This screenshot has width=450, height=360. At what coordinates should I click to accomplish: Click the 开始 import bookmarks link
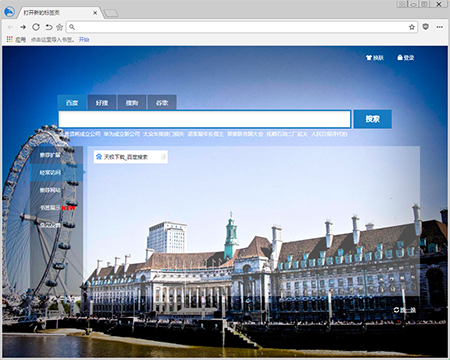[84, 40]
